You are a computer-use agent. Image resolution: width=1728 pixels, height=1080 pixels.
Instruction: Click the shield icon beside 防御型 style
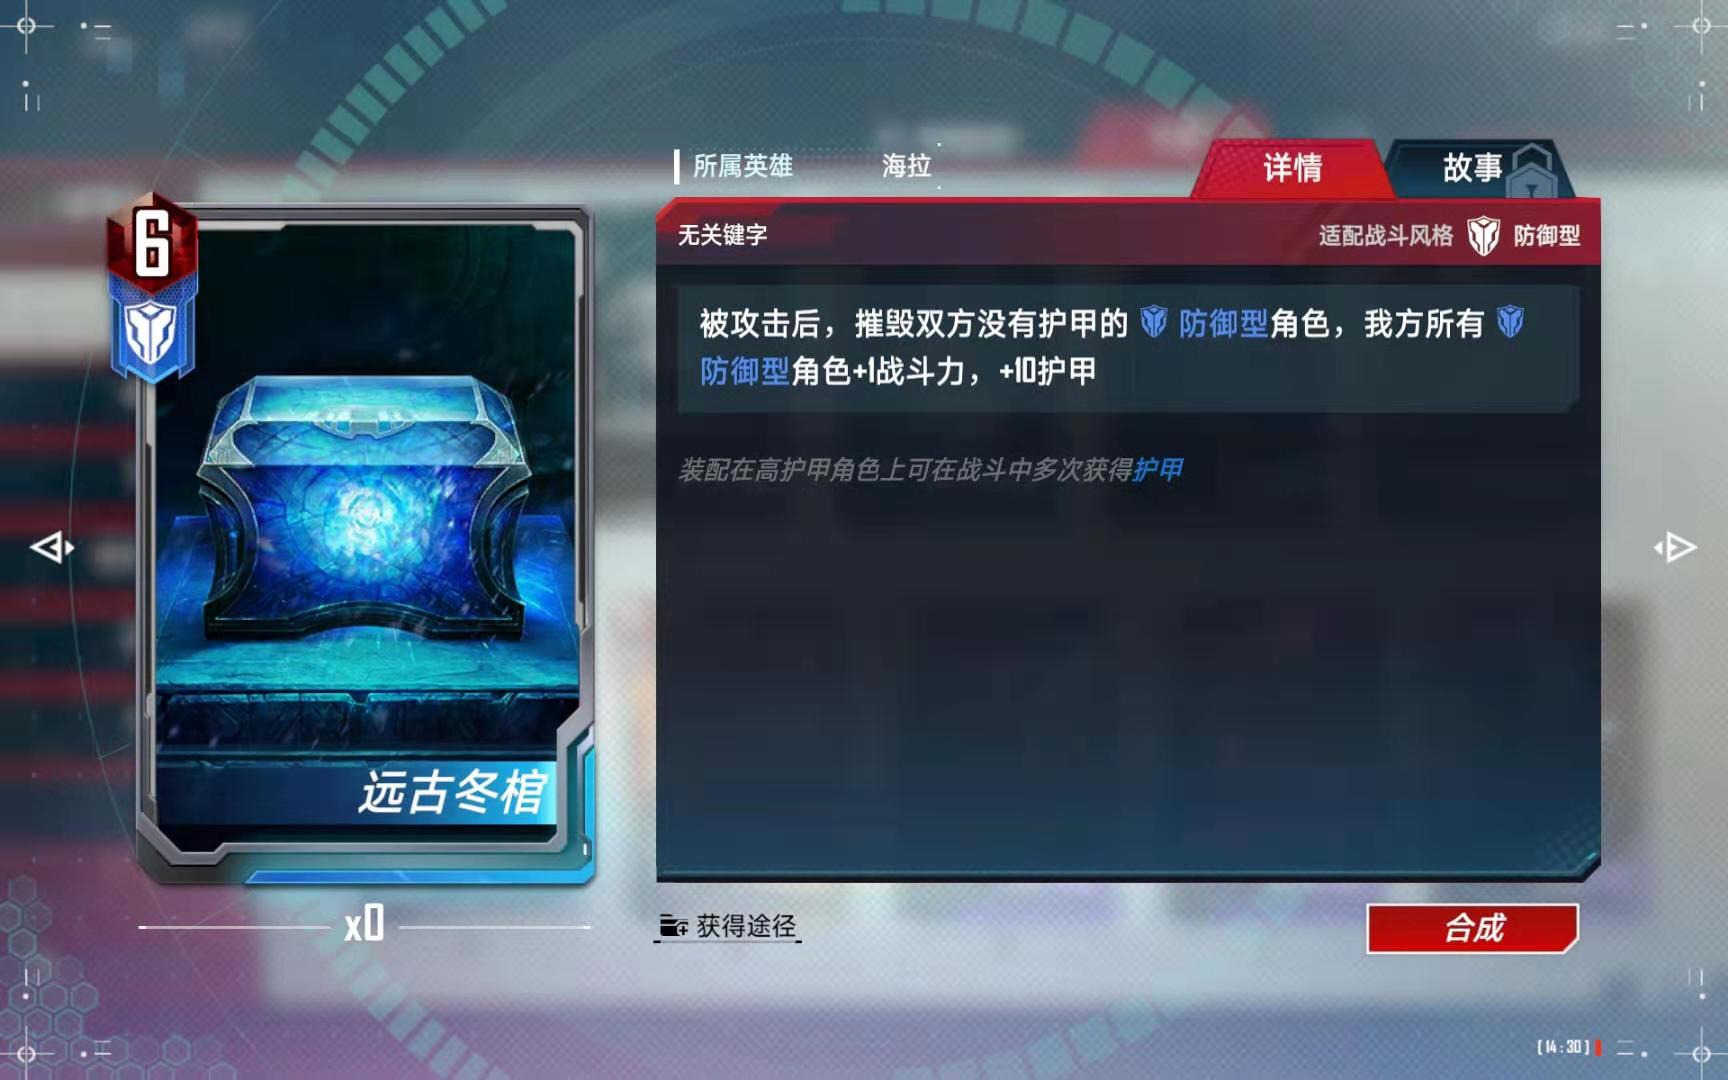1483,236
